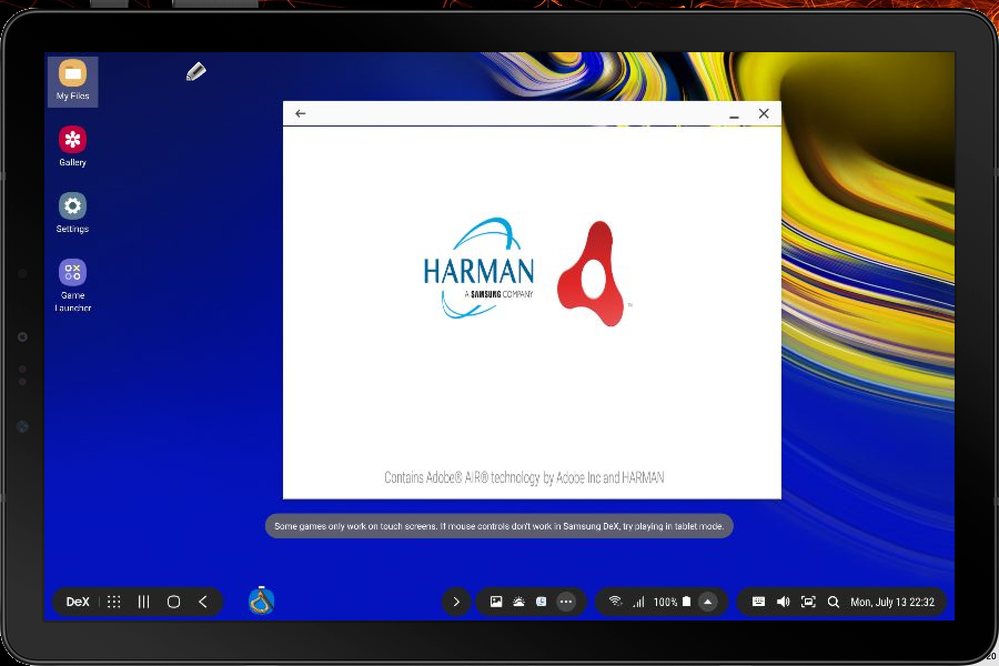Open the search magnifier icon
This screenshot has width=999, height=666.
click(833, 602)
